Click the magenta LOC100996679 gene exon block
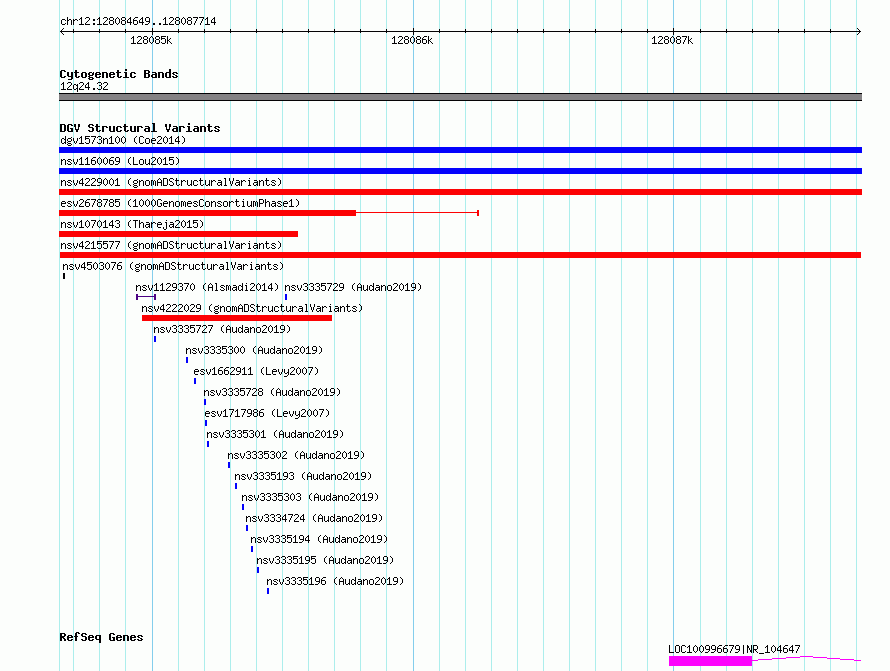The width and height of the screenshot is (890, 671). point(710,661)
